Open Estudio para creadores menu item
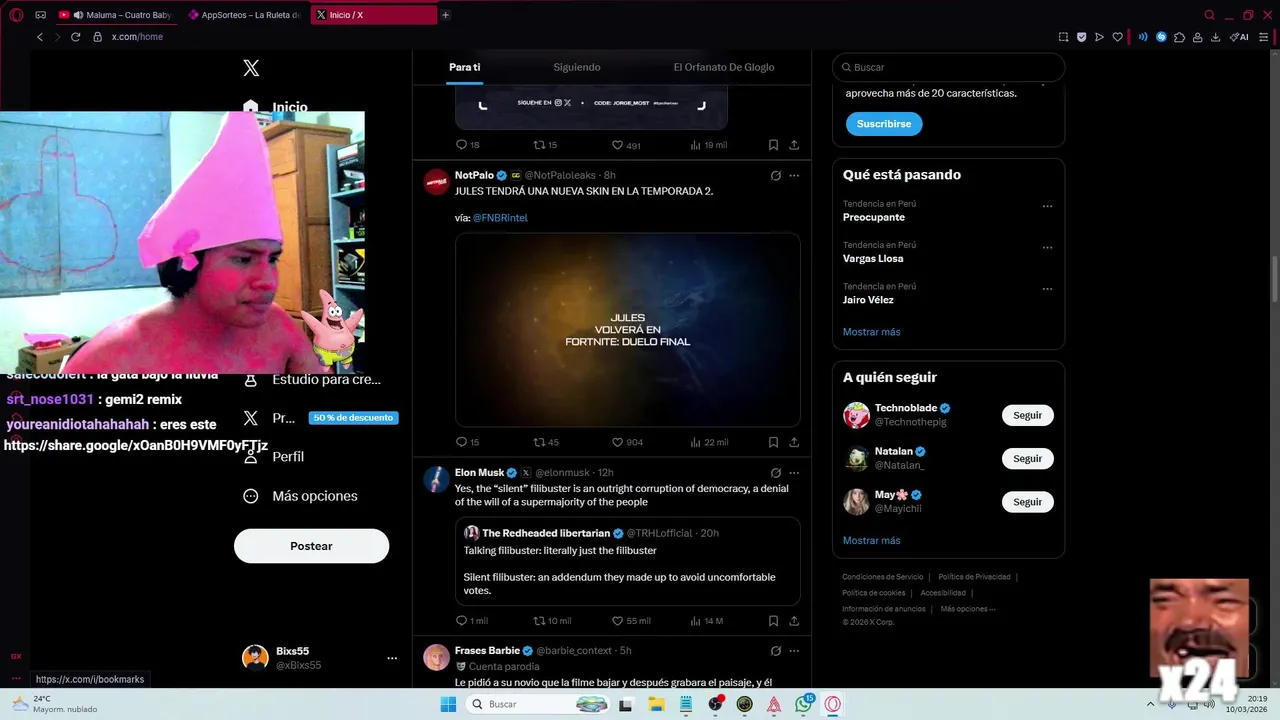 click(x=313, y=380)
